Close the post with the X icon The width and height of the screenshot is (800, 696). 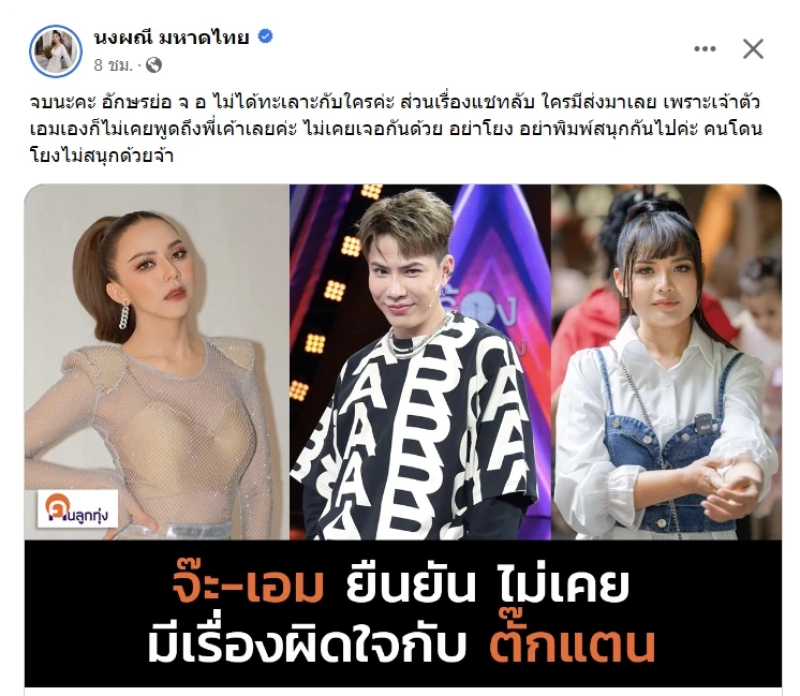click(753, 49)
